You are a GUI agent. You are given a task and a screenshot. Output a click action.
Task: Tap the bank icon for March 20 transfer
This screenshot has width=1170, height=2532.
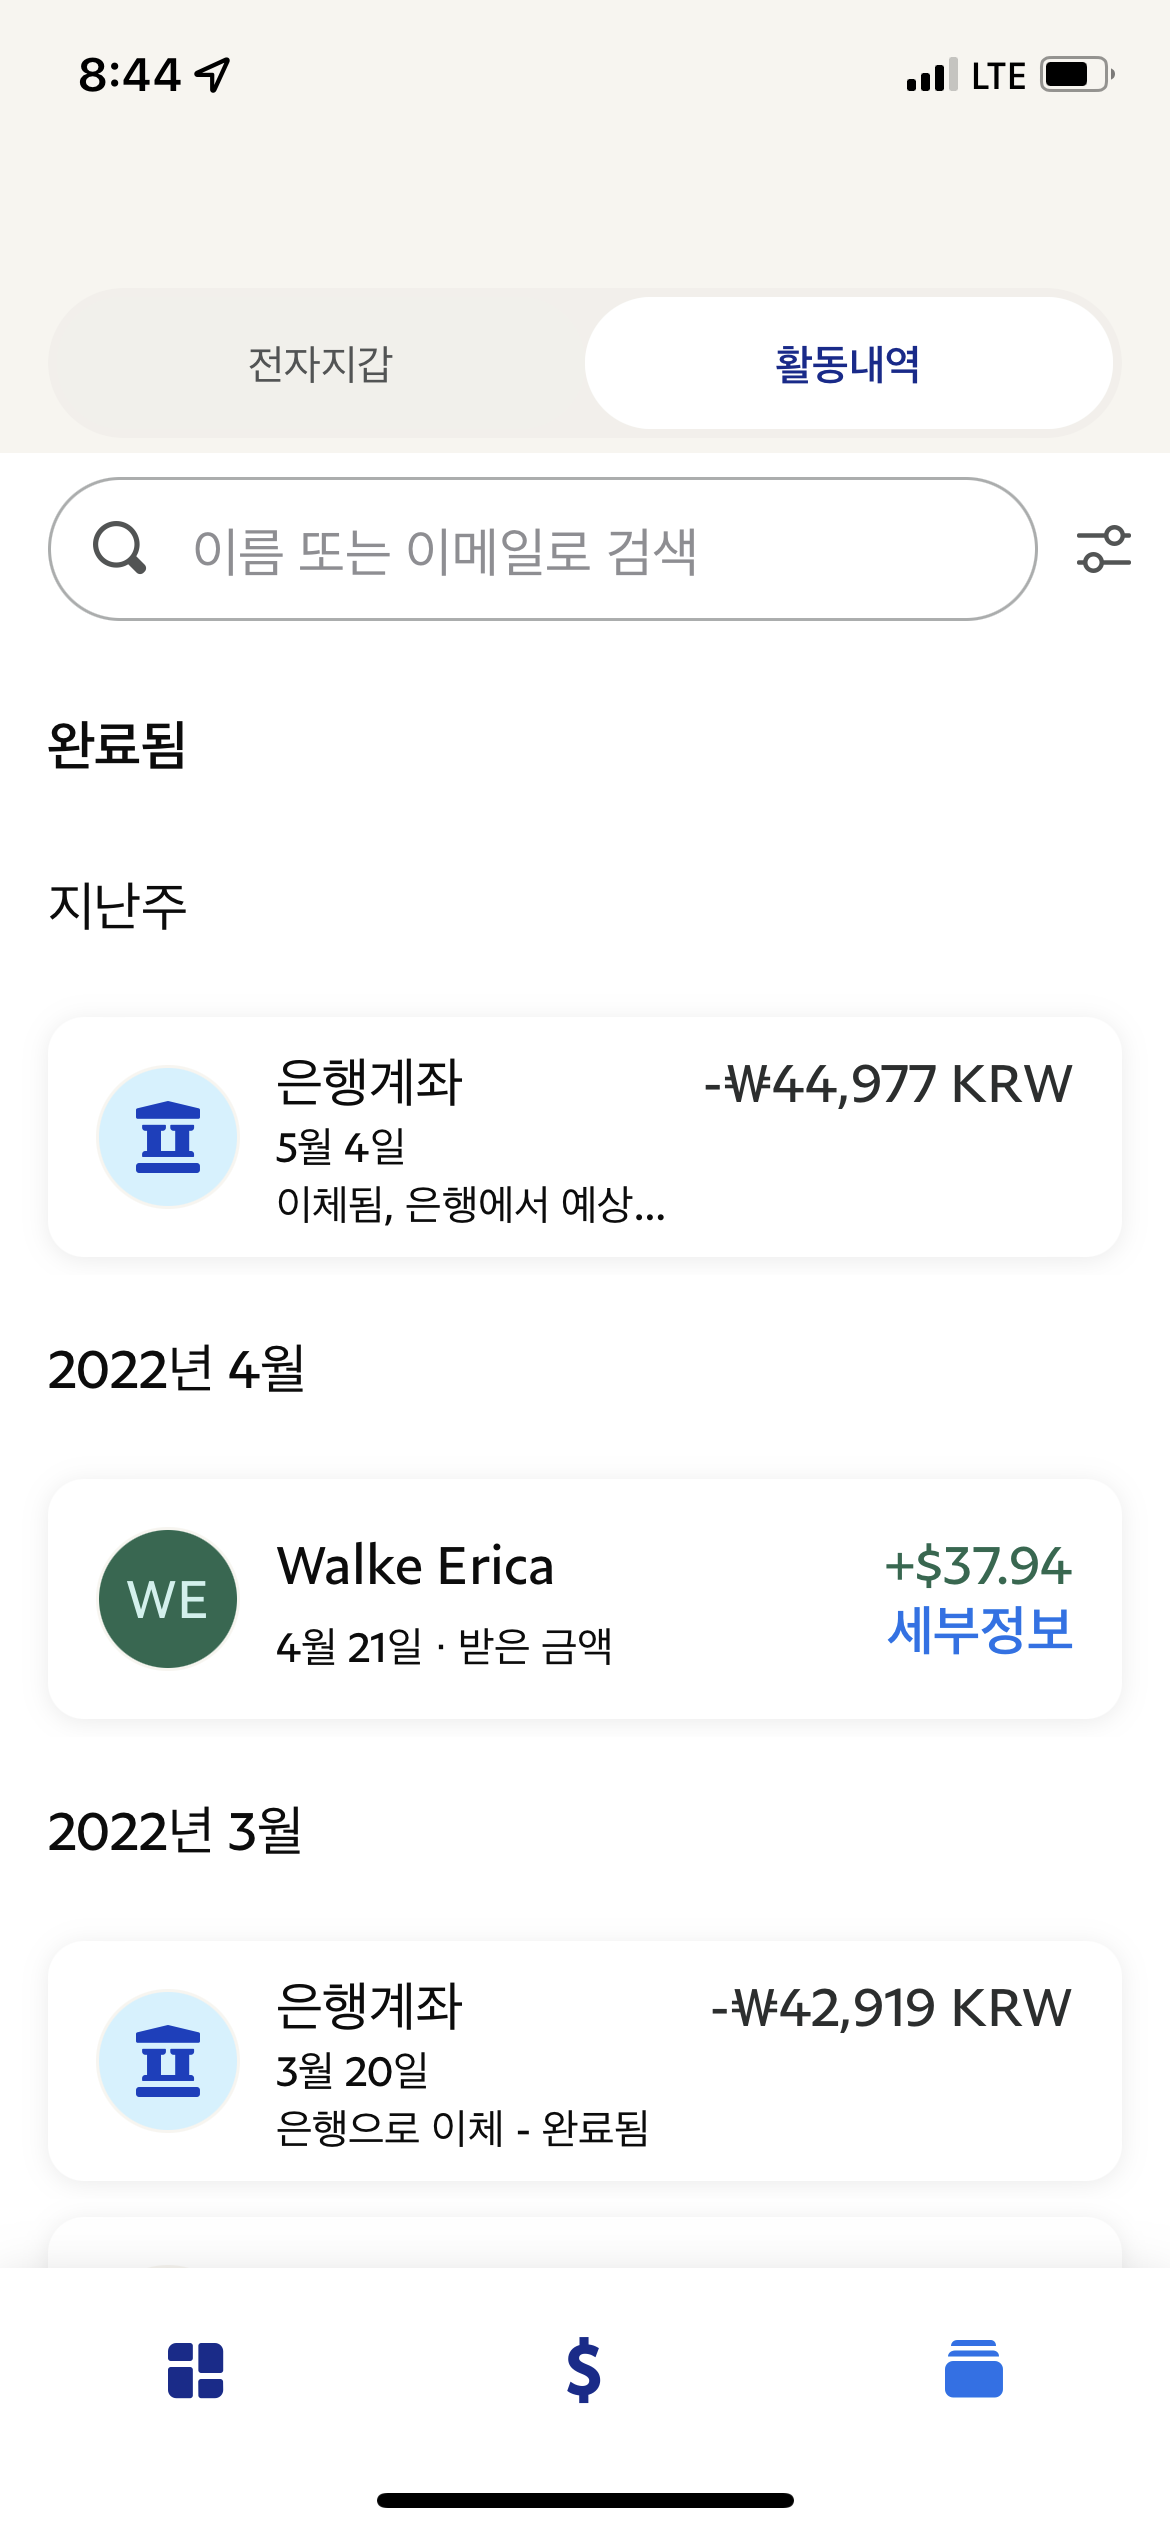point(168,2061)
